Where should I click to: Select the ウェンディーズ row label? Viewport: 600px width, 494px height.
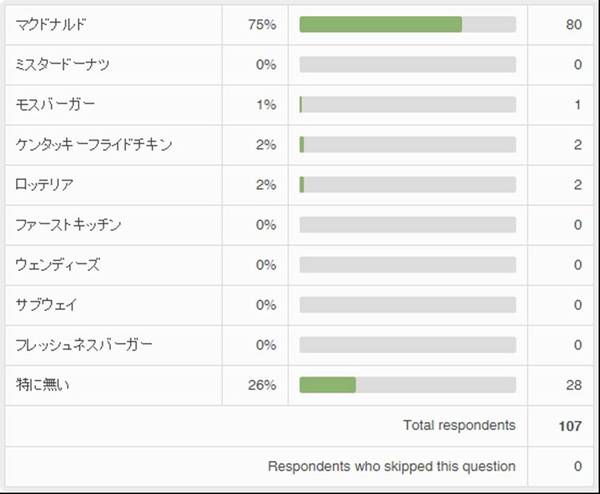[58, 265]
